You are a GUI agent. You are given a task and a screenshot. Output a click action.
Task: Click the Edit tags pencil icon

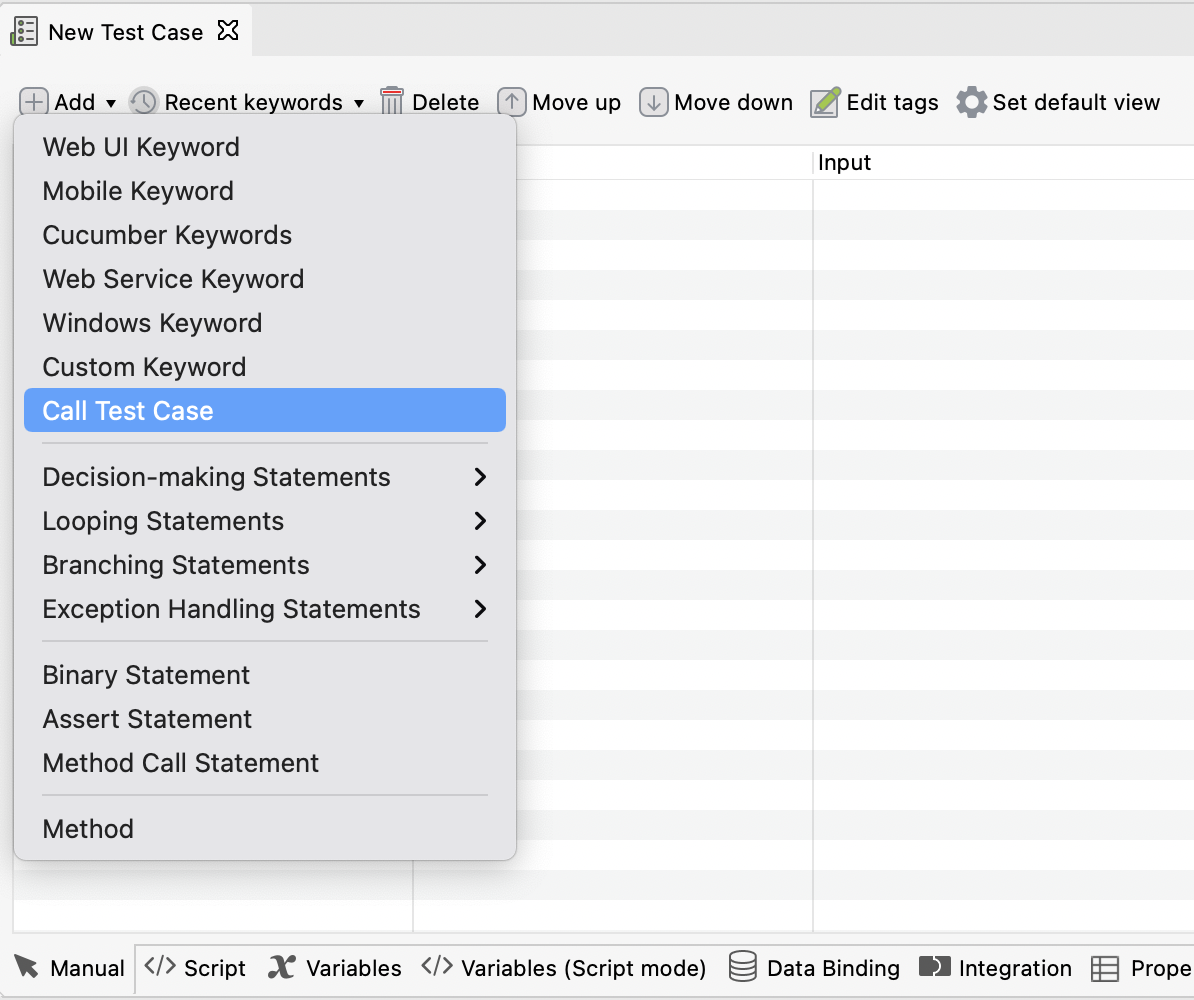(x=824, y=102)
